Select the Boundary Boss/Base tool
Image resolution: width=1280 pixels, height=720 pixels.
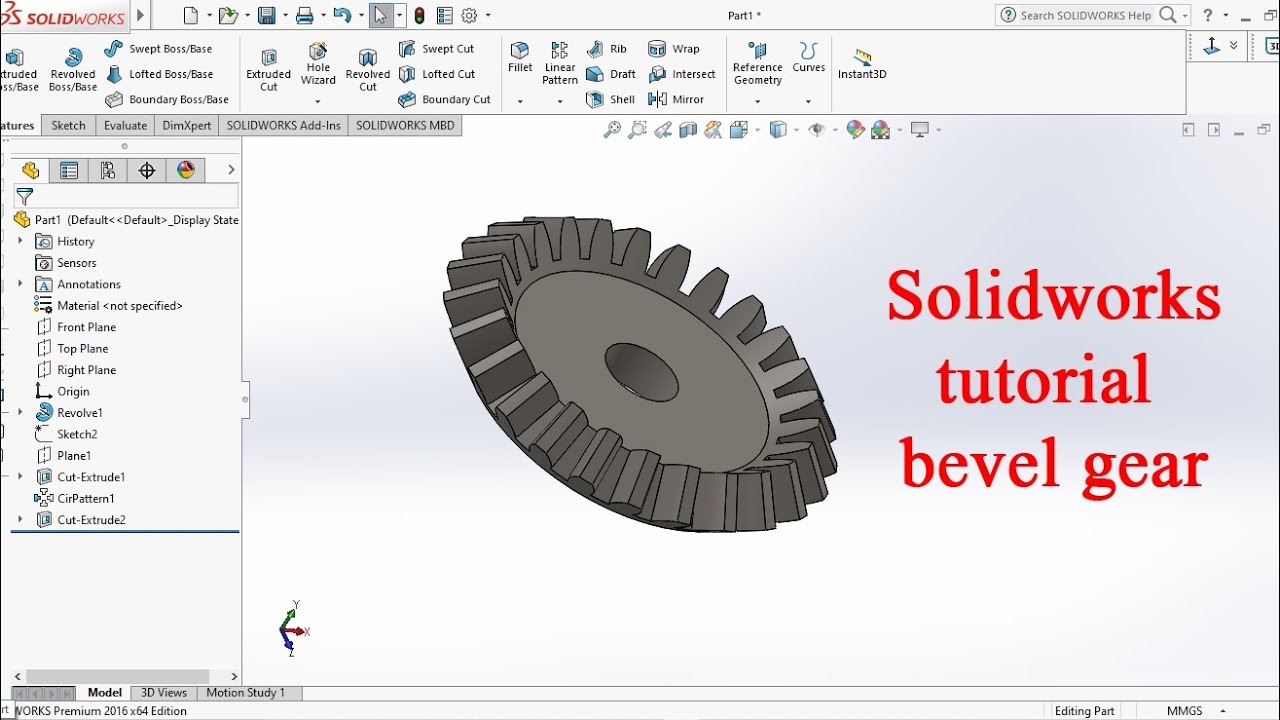(166, 99)
